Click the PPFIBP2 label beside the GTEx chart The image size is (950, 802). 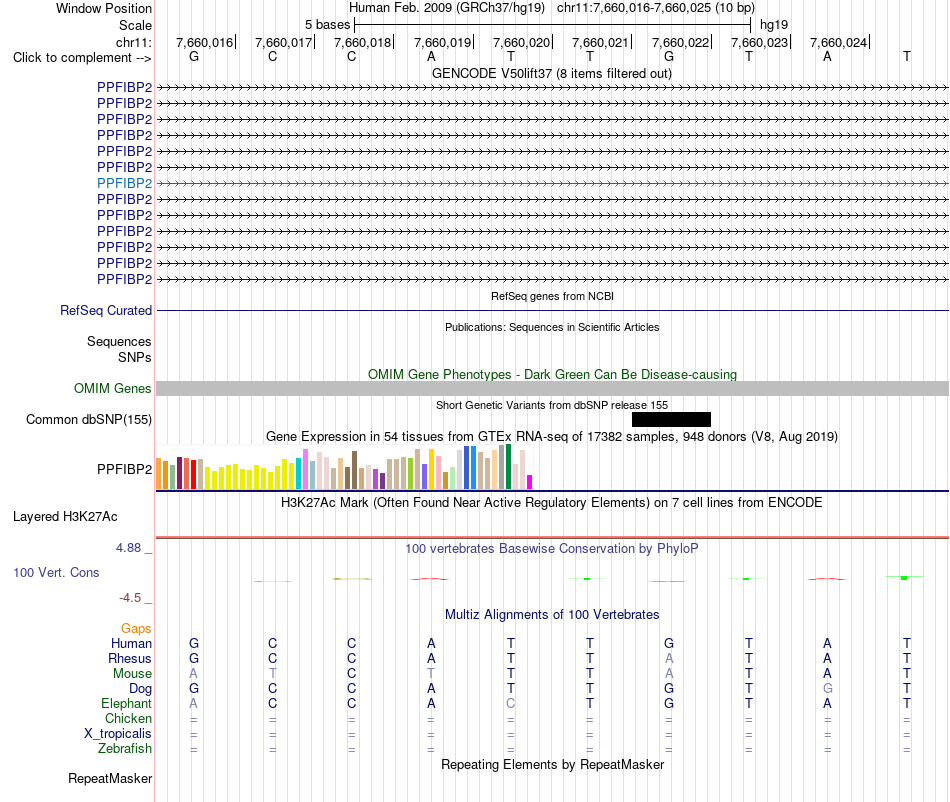pyautogui.click(x=124, y=469)
